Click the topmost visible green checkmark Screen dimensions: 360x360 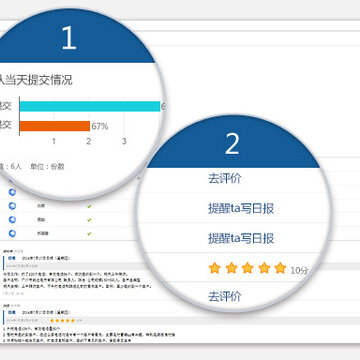(89, 206)
